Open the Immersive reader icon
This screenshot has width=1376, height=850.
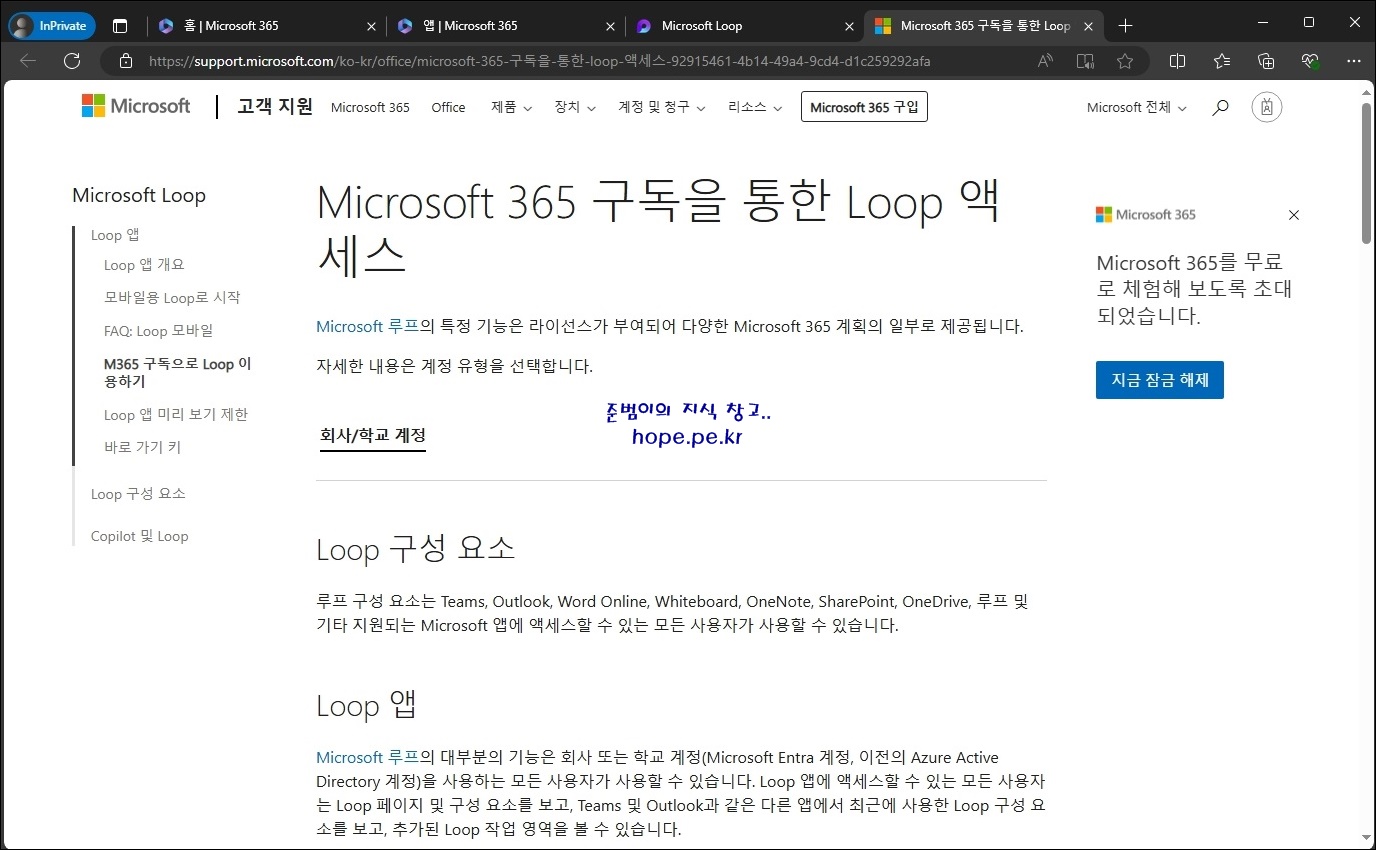point(1085,61)
